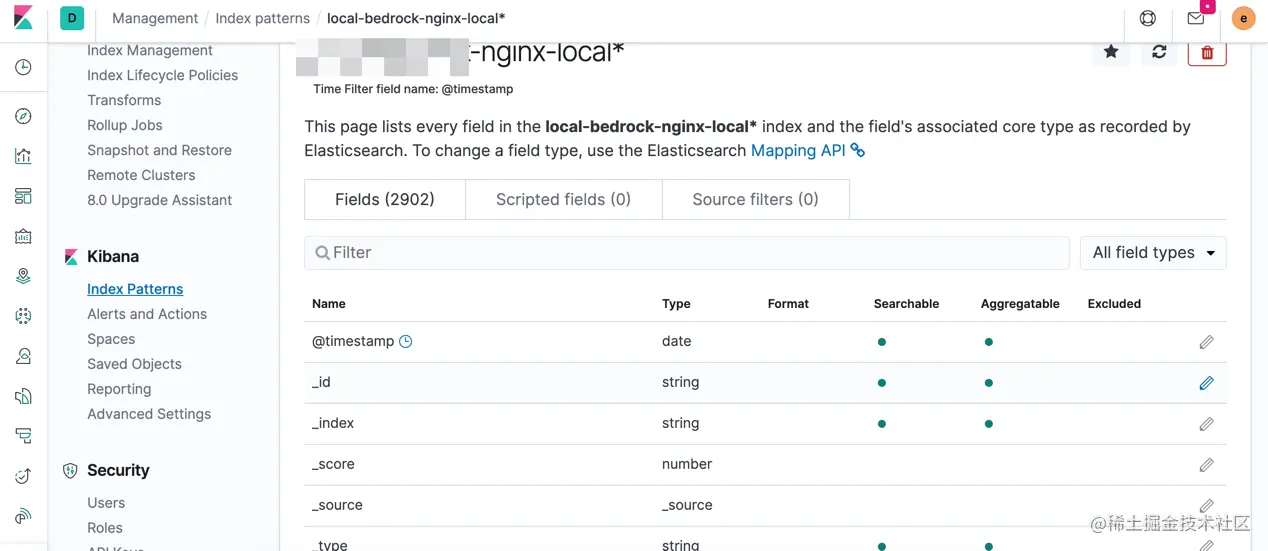Open Discover from the compass icon
This screenshot has width=1268, height=551.
point(24,117)
